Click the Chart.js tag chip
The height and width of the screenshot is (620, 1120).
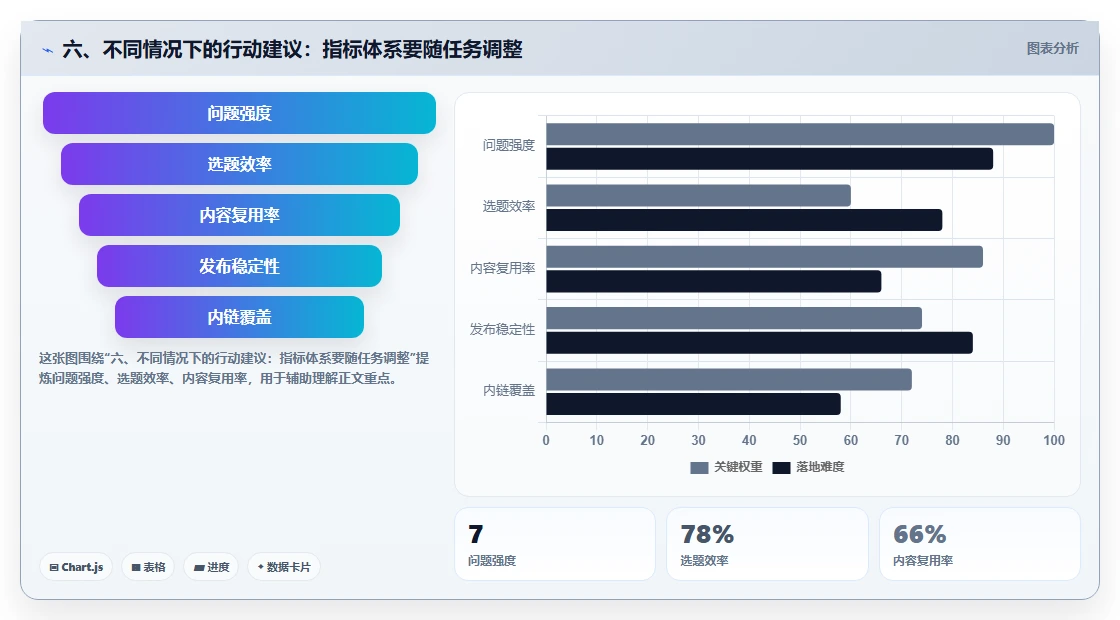pyautogui.click(x=76, y=567)
